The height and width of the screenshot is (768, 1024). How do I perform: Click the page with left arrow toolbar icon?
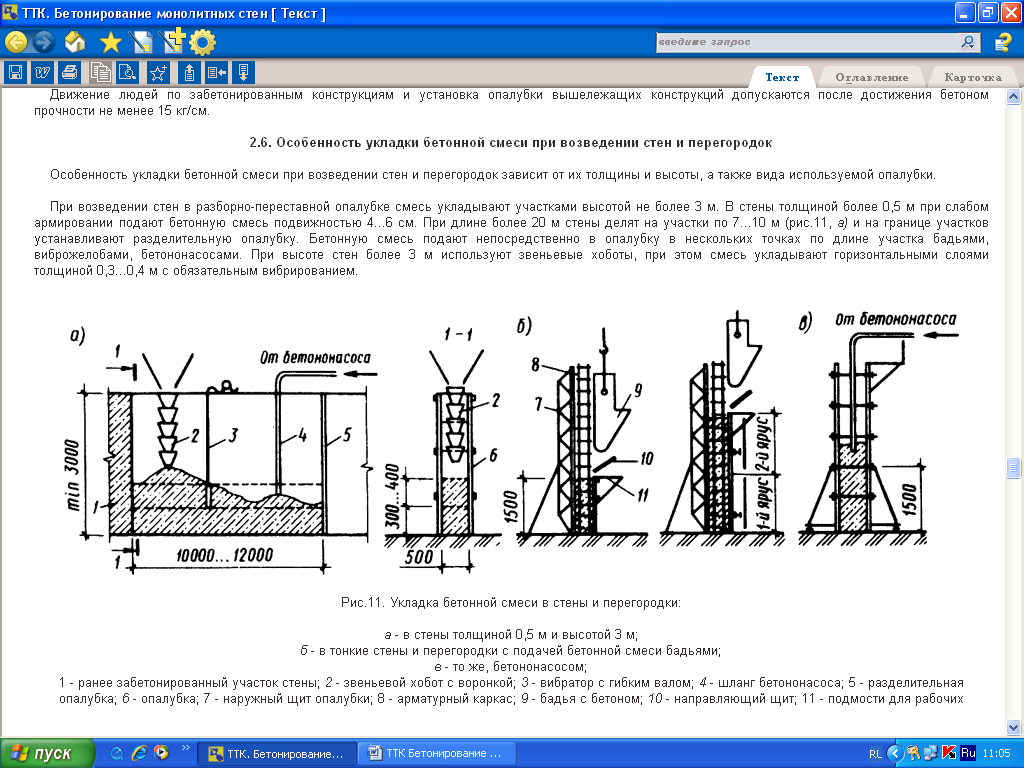point(216,72)
